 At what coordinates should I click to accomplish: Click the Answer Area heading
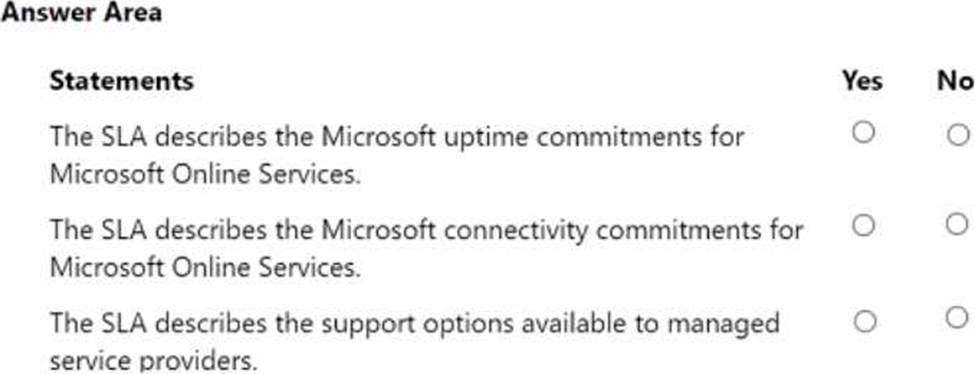81,12
